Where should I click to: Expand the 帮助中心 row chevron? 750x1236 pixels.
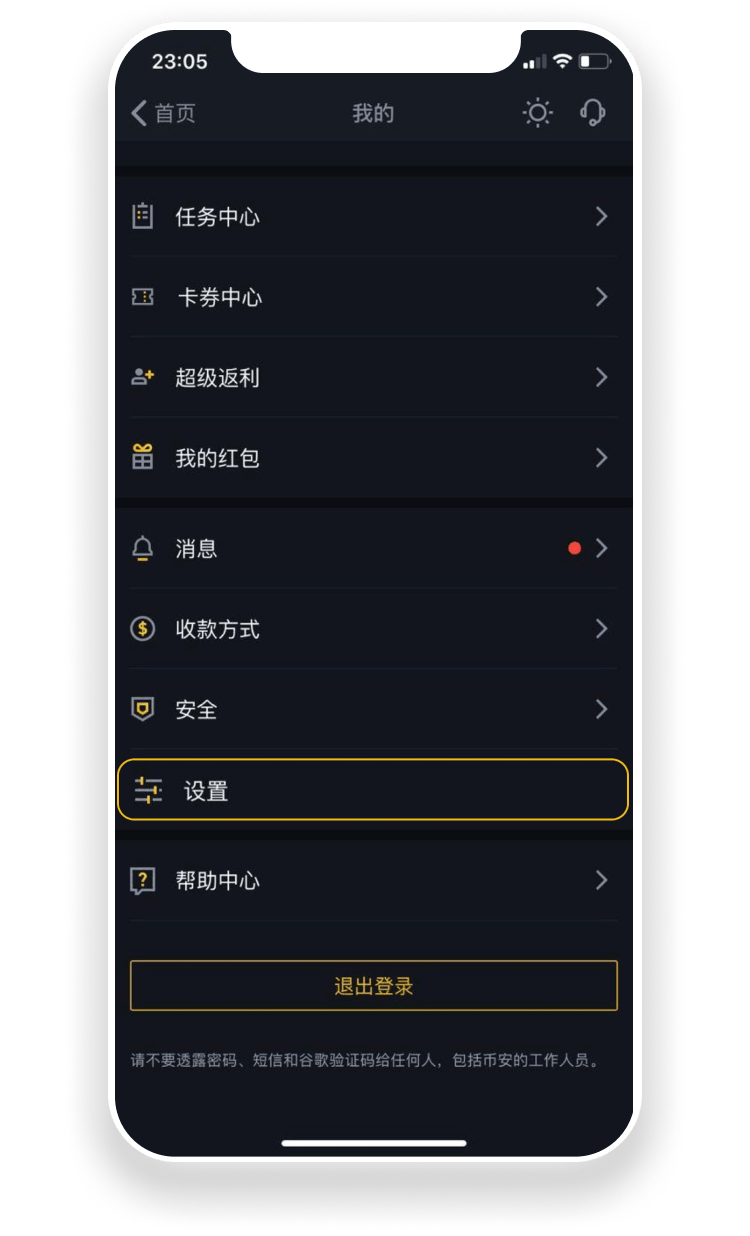(x=601, y=880)
